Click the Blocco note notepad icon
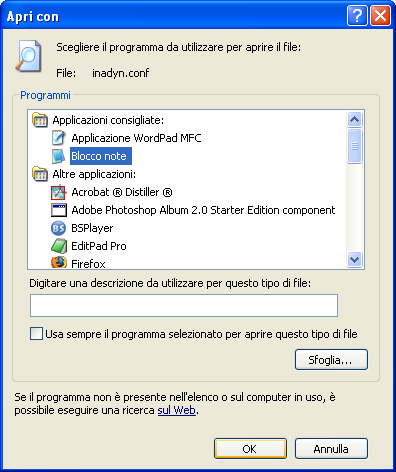This screenshot has height=472, width=396. pos(58,156)
